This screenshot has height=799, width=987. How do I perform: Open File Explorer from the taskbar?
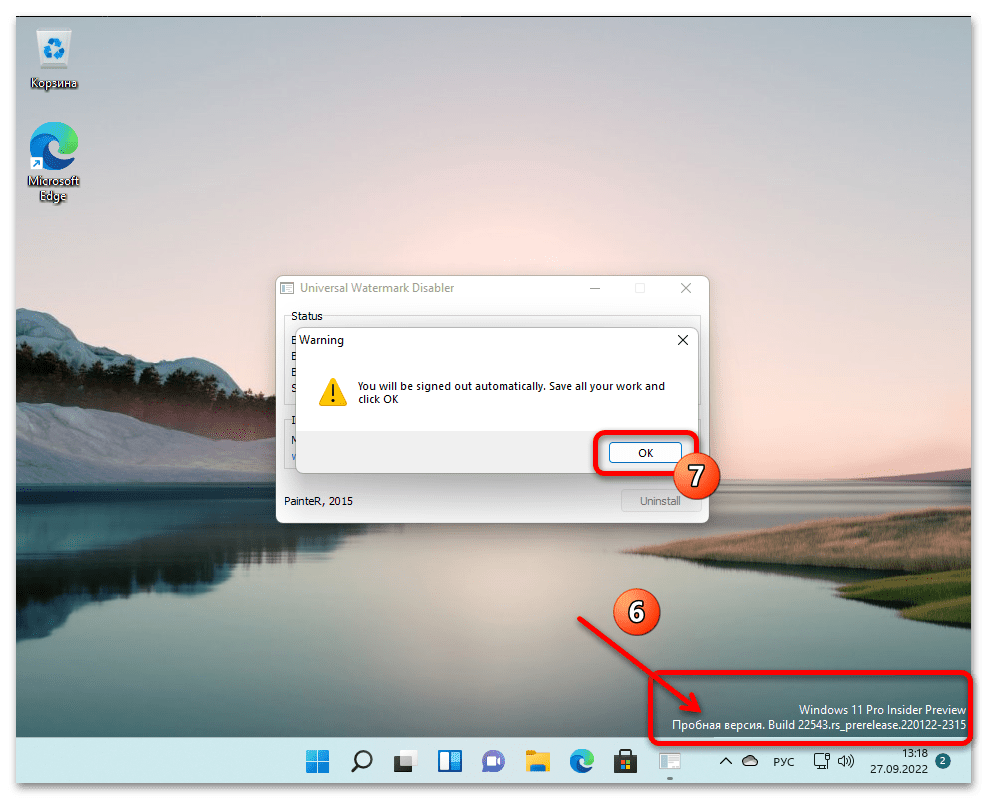click(x=538, y=761)
